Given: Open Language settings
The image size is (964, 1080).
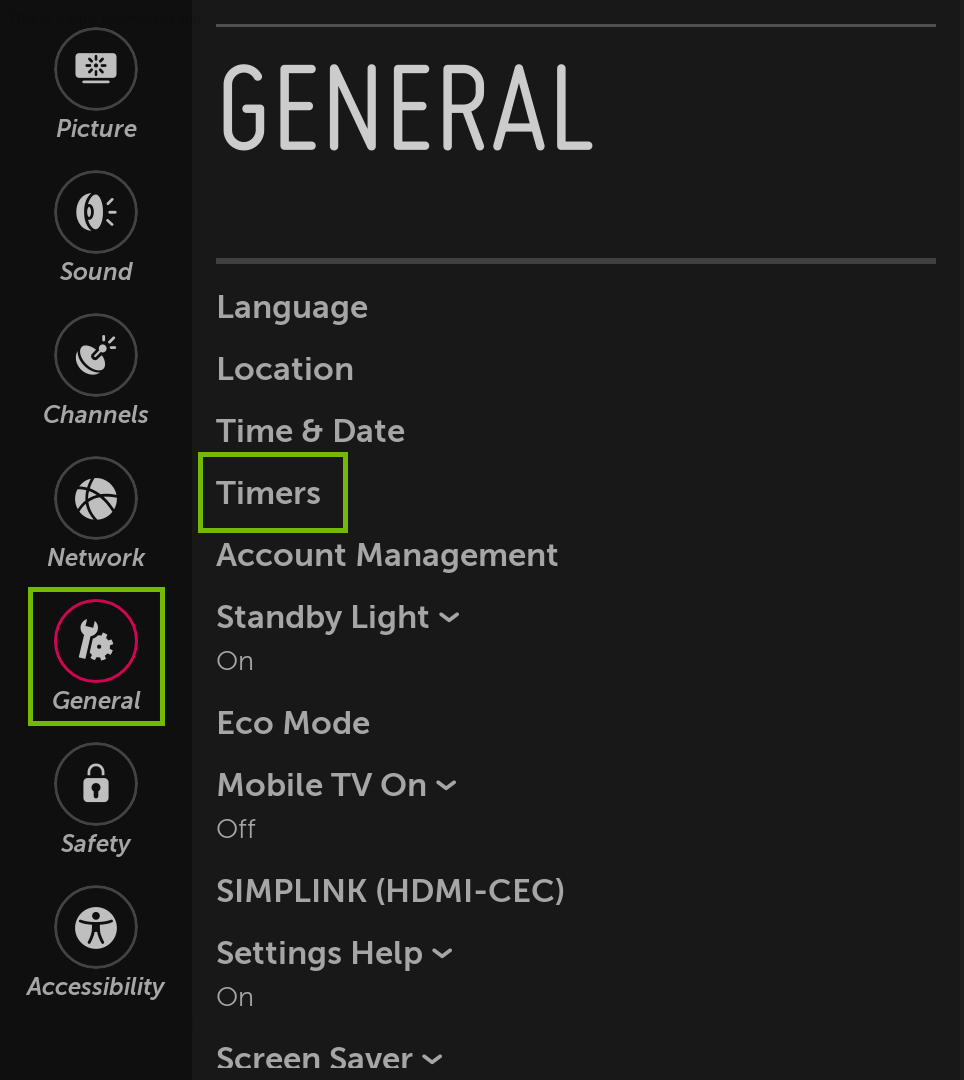Looking at the screenshot, I should click(291, 307).
